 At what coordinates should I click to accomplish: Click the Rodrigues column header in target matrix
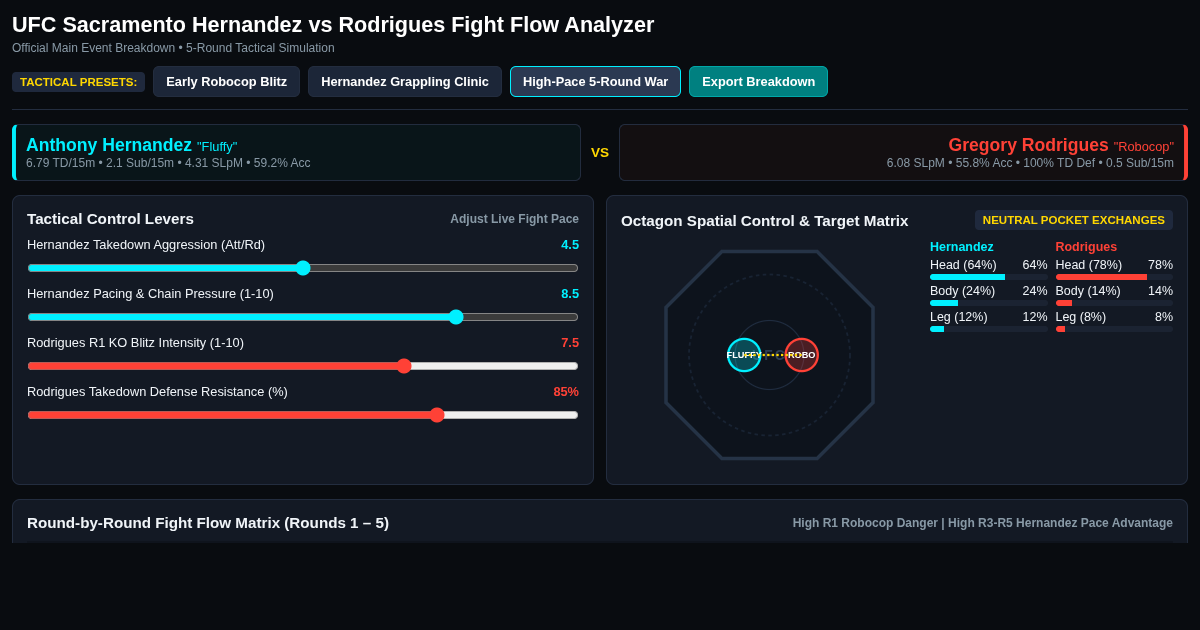click(1086, 247)
